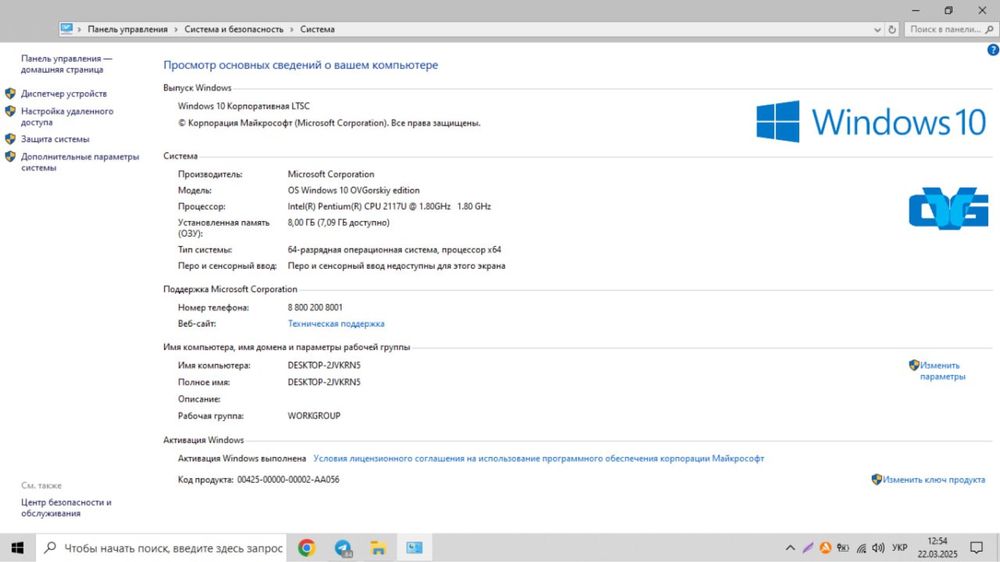1000x562 pixels.
Task: Click Система breadcrumb item
Action: (x=318, y=29)
